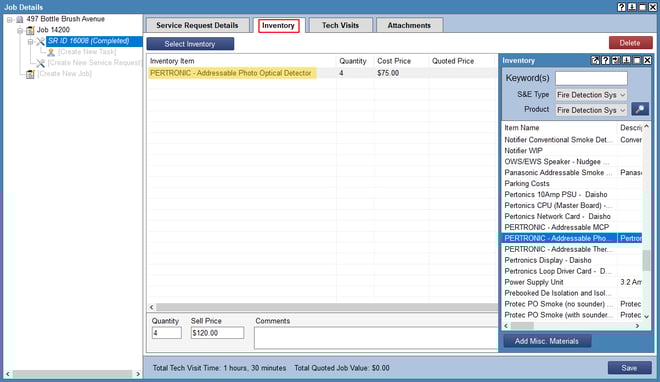The width and height of the screenshot is (660, 382).
Task: Click the building icon beside 497 Bottle Brush Avenue
Action: (x=19, y=19)
